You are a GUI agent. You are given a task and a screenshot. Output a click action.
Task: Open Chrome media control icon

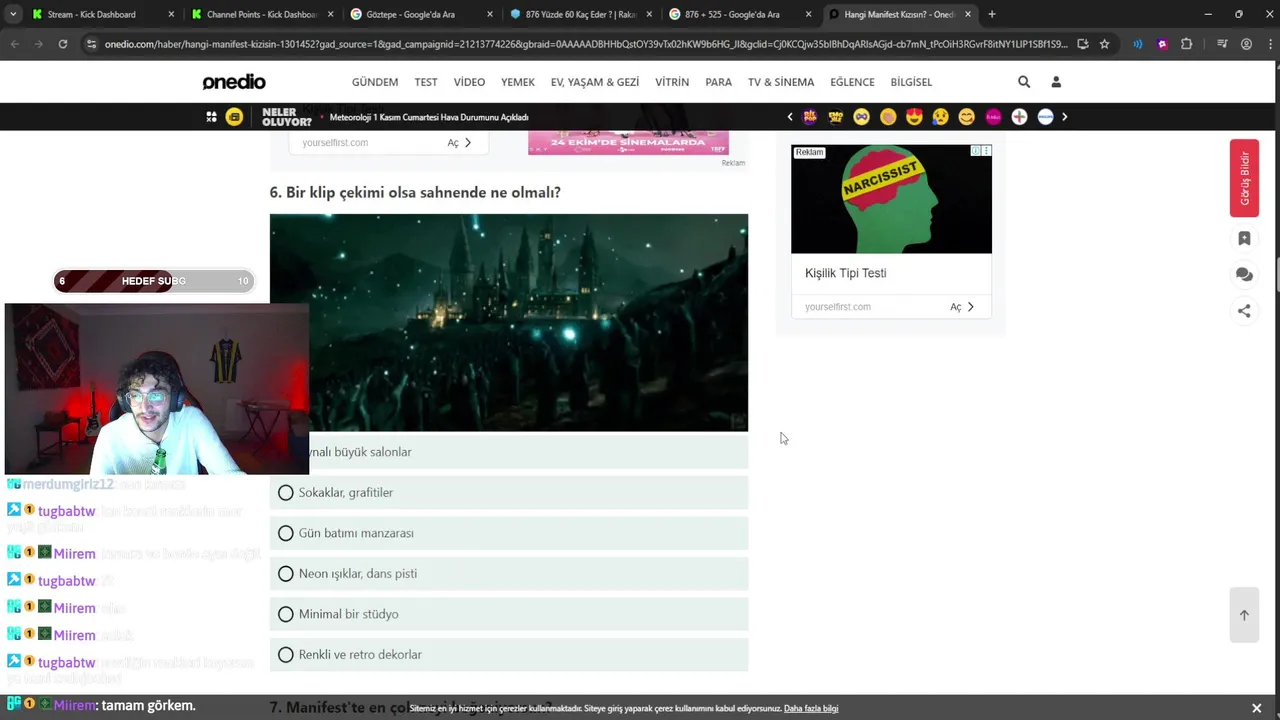[x=1221, y=44]
